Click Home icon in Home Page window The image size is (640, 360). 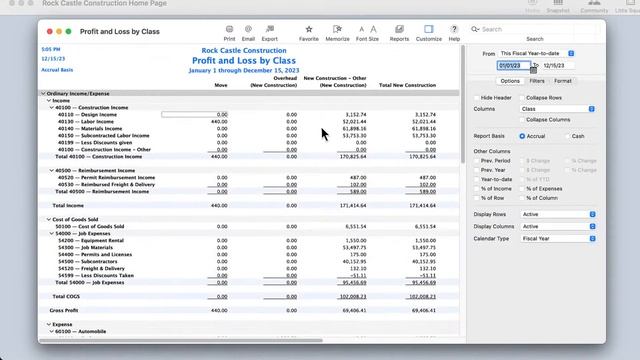coord(532,6)
